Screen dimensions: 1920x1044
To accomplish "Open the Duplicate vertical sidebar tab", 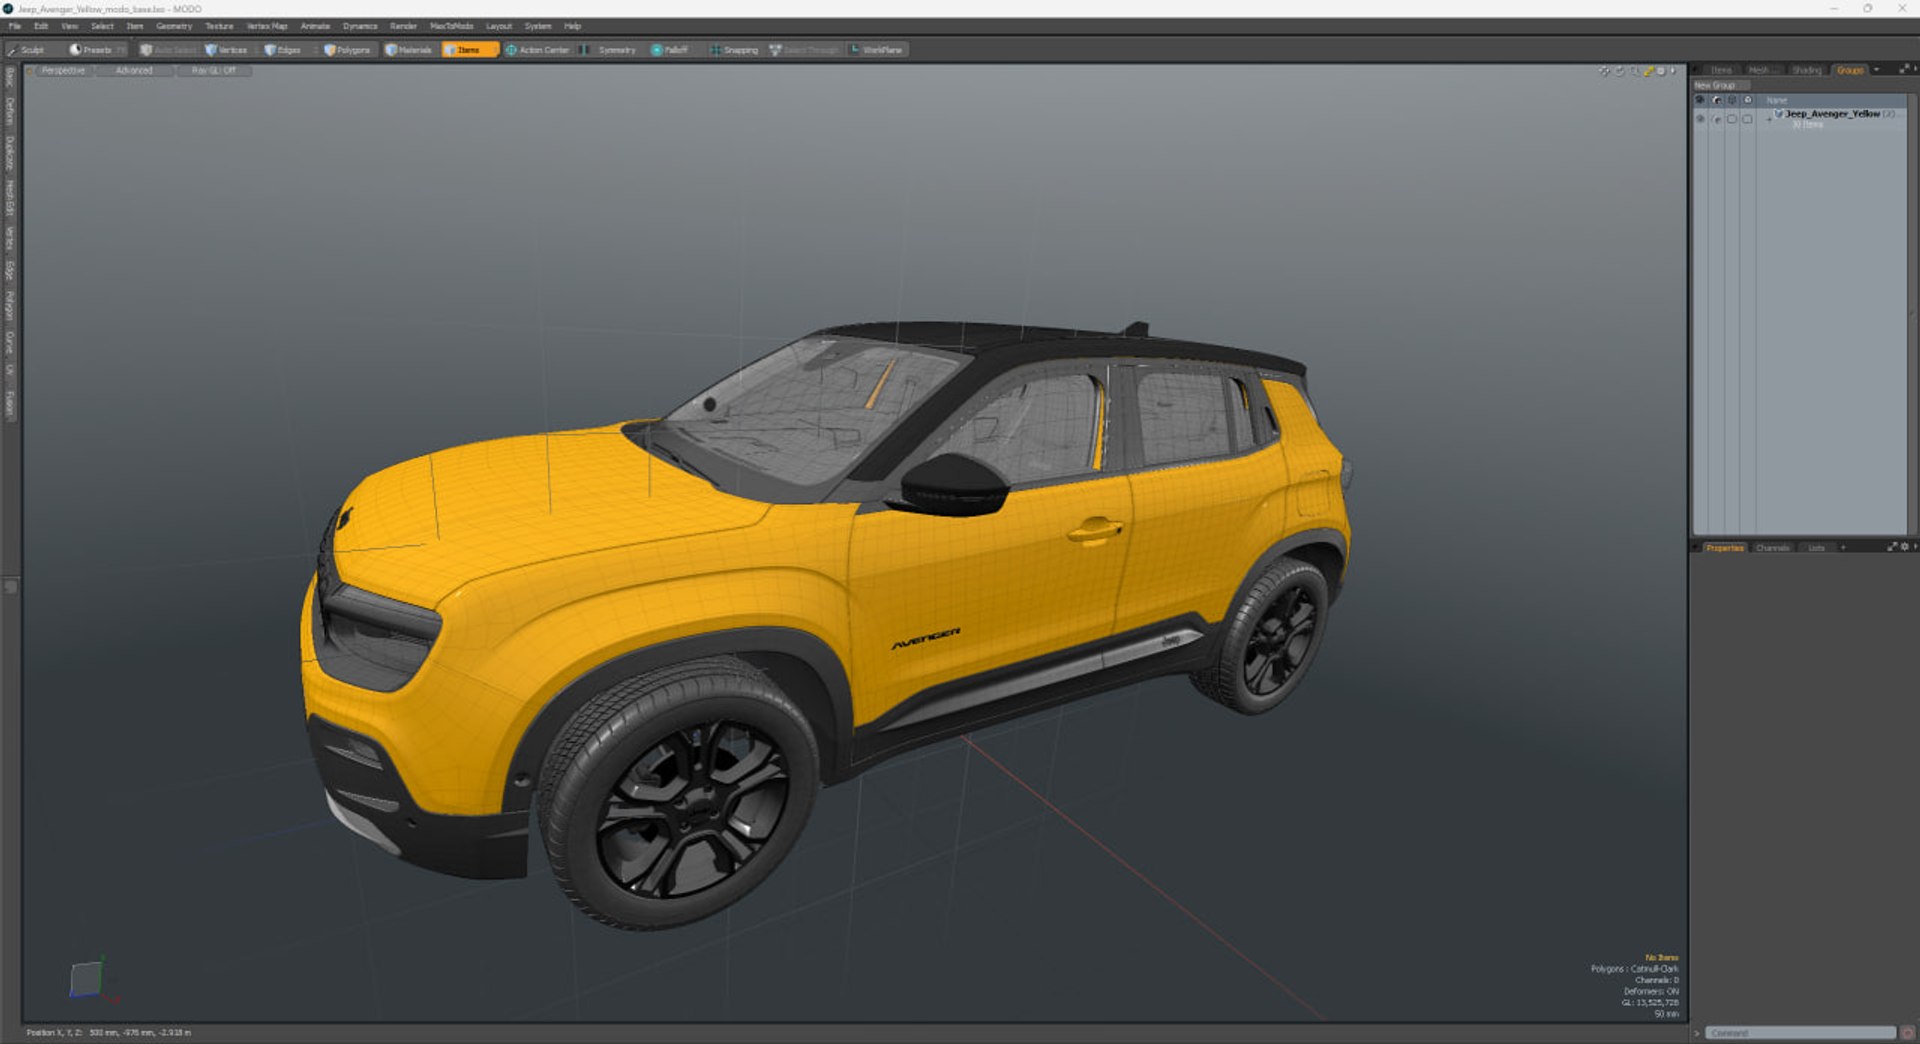I will click(x=10, y=153).
